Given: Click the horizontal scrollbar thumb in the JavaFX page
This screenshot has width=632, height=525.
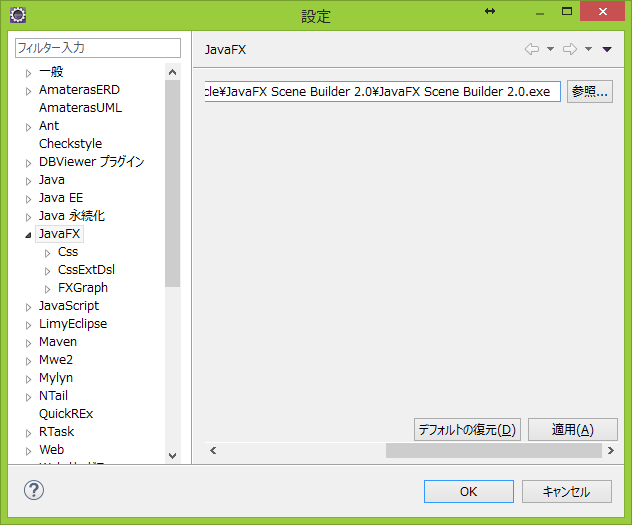Looking at the screenshot, I should [494, 450].
